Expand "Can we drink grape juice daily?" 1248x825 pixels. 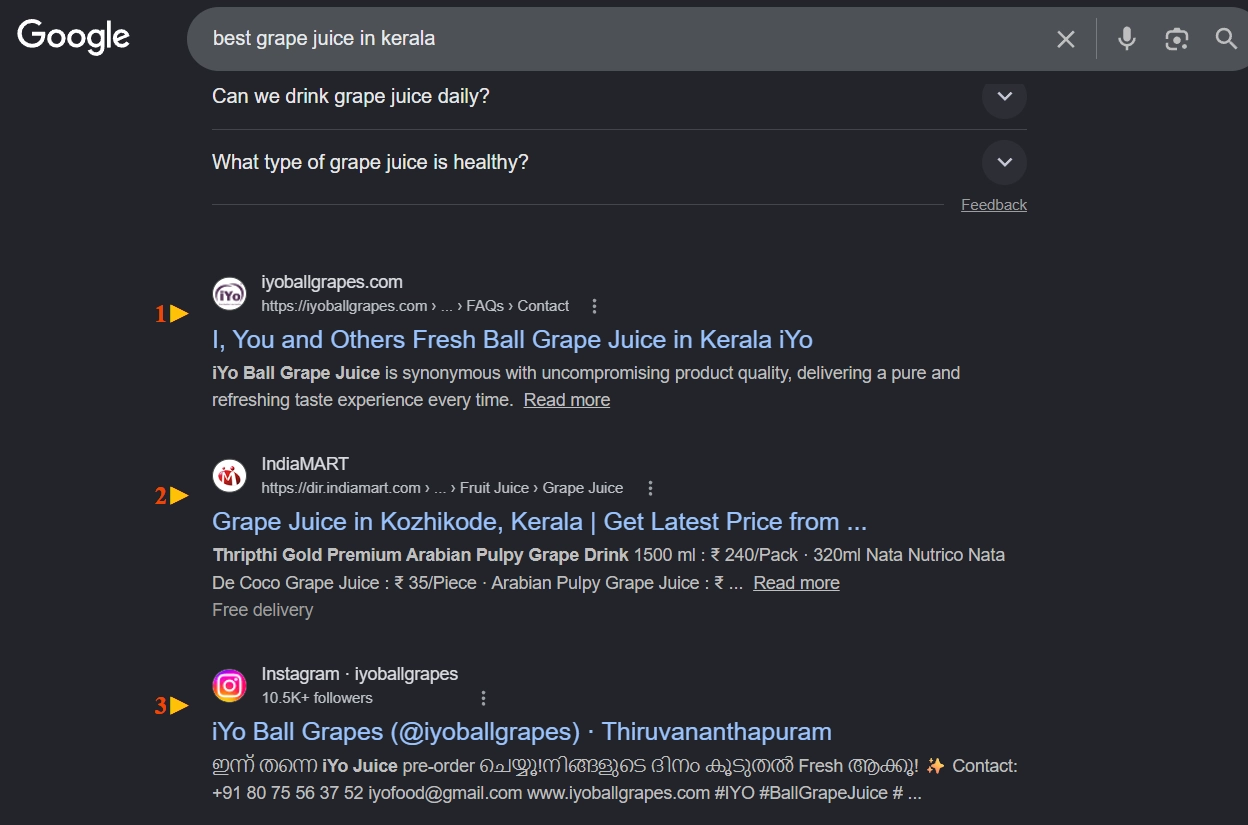pyautogui.click(x=1004, y=97)
